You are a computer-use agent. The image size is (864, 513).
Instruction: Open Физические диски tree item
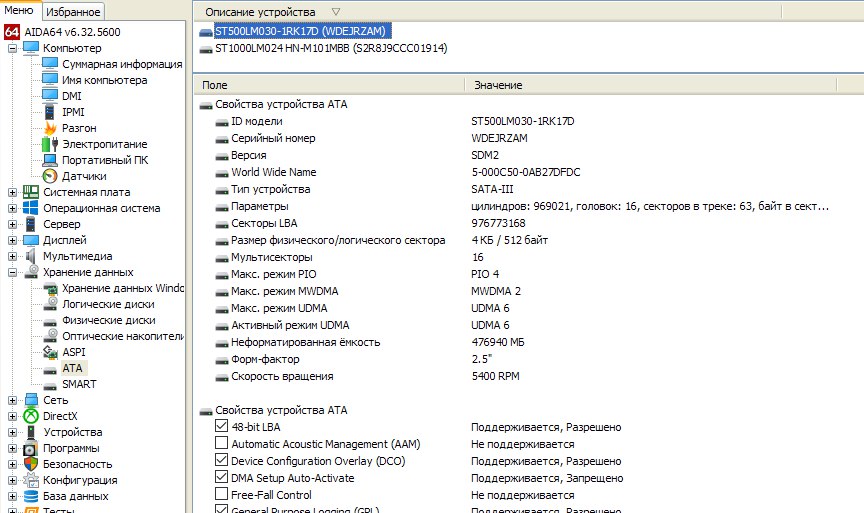pos(109,320)
